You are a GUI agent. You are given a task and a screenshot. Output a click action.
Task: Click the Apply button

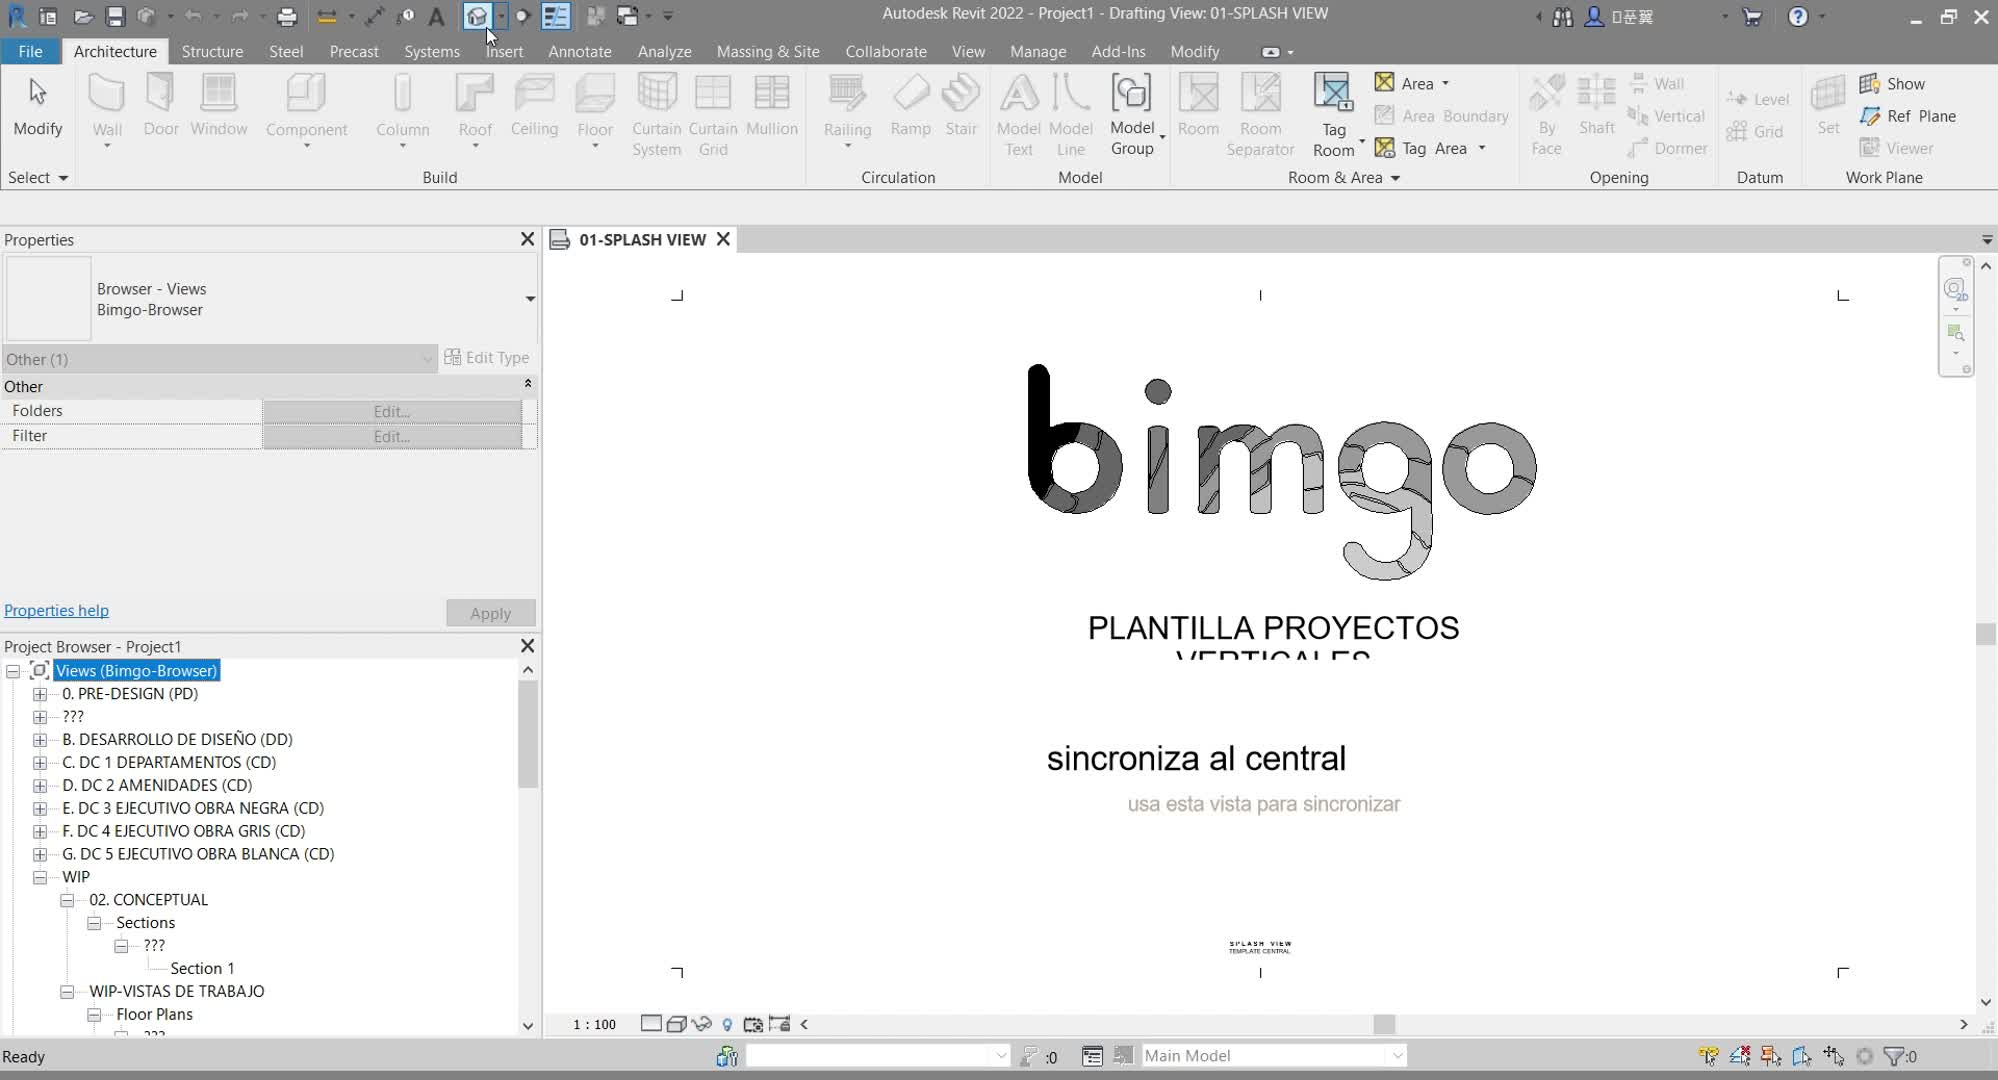tap(490, 613)
